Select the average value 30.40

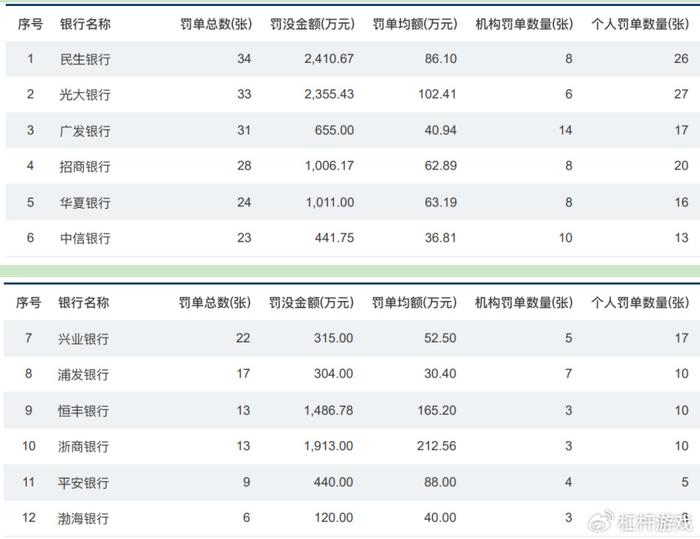click(x=440, y=373)
